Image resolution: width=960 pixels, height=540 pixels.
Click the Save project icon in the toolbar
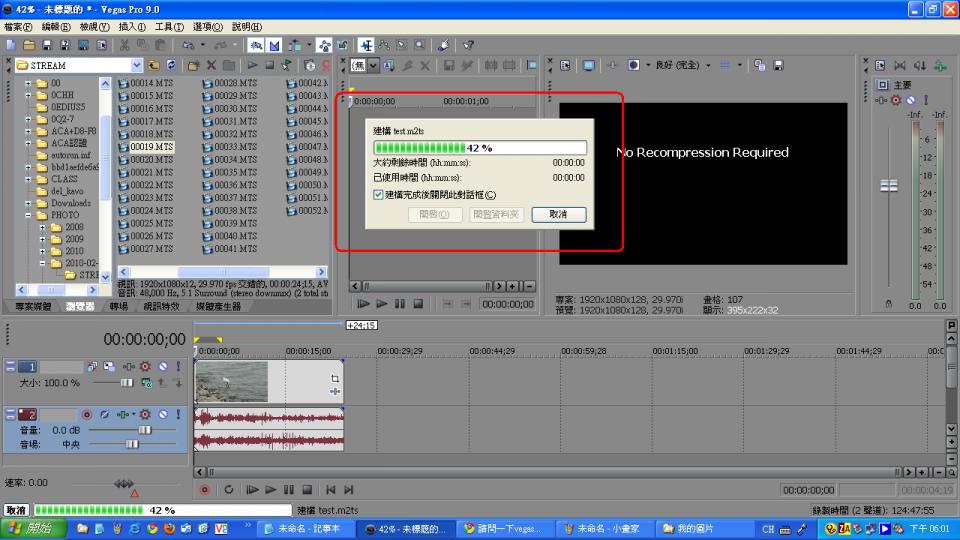(48, 45)
